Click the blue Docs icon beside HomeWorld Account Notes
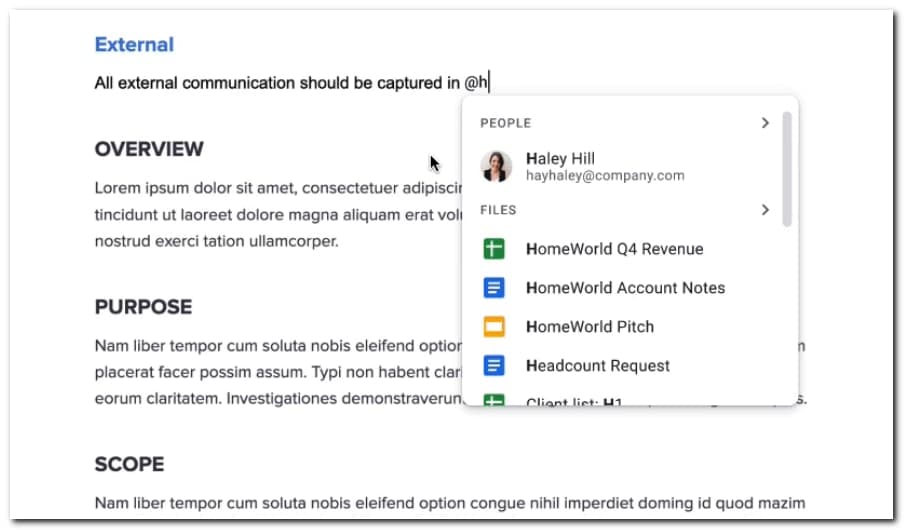 coord(494,288)
